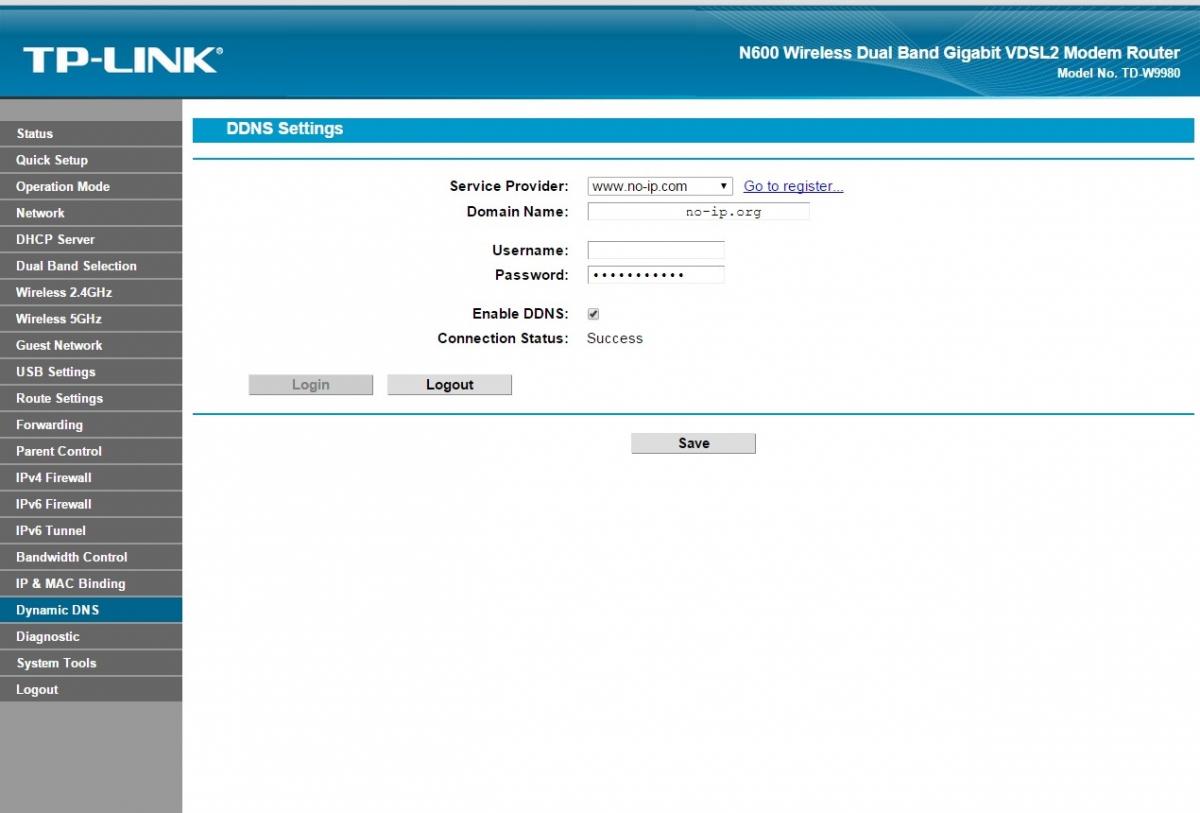Select Dual Band Selection menu item
The image size is (1200, 813).
[91, 266]
